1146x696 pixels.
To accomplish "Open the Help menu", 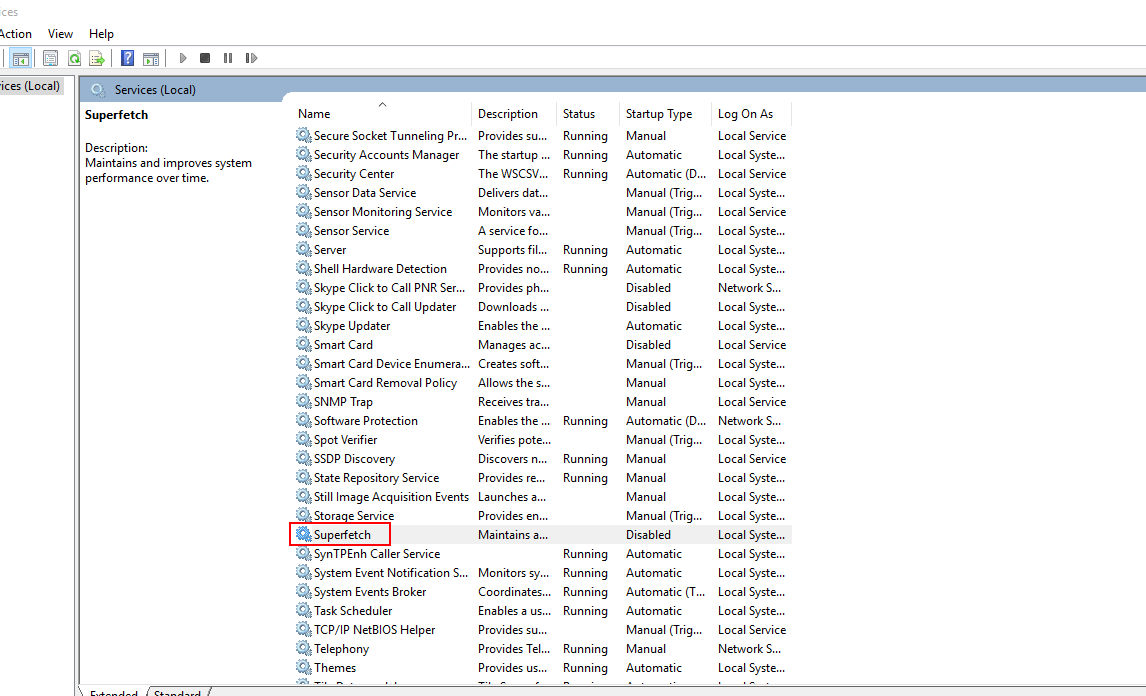I will pos(101,34).
